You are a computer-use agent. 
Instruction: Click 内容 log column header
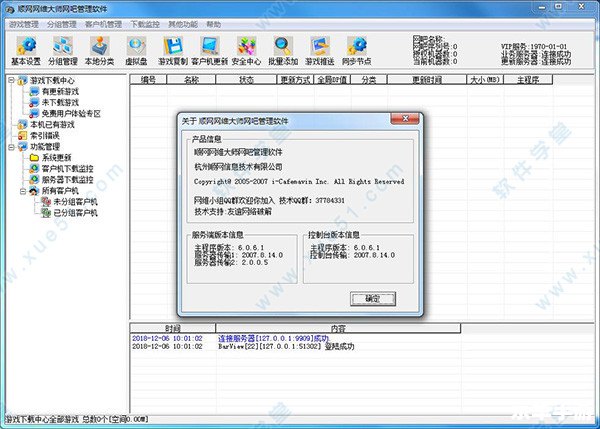(x=338, y=328)
